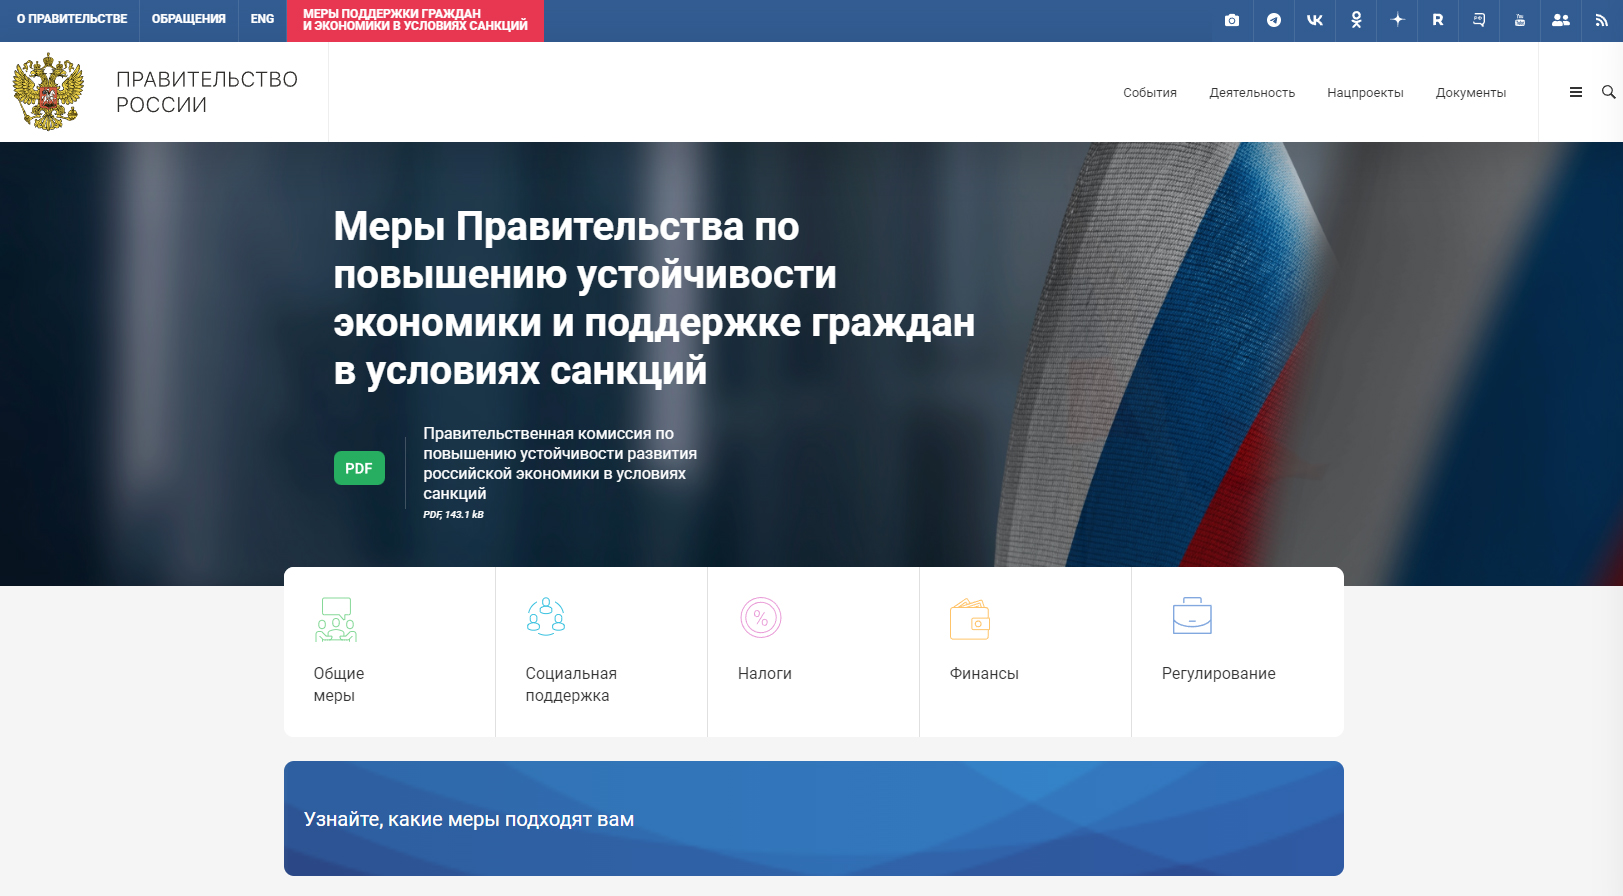Click the YouTube icon in top bar
This screenshot has height=896, width=1623.
tap(1520, 20)
